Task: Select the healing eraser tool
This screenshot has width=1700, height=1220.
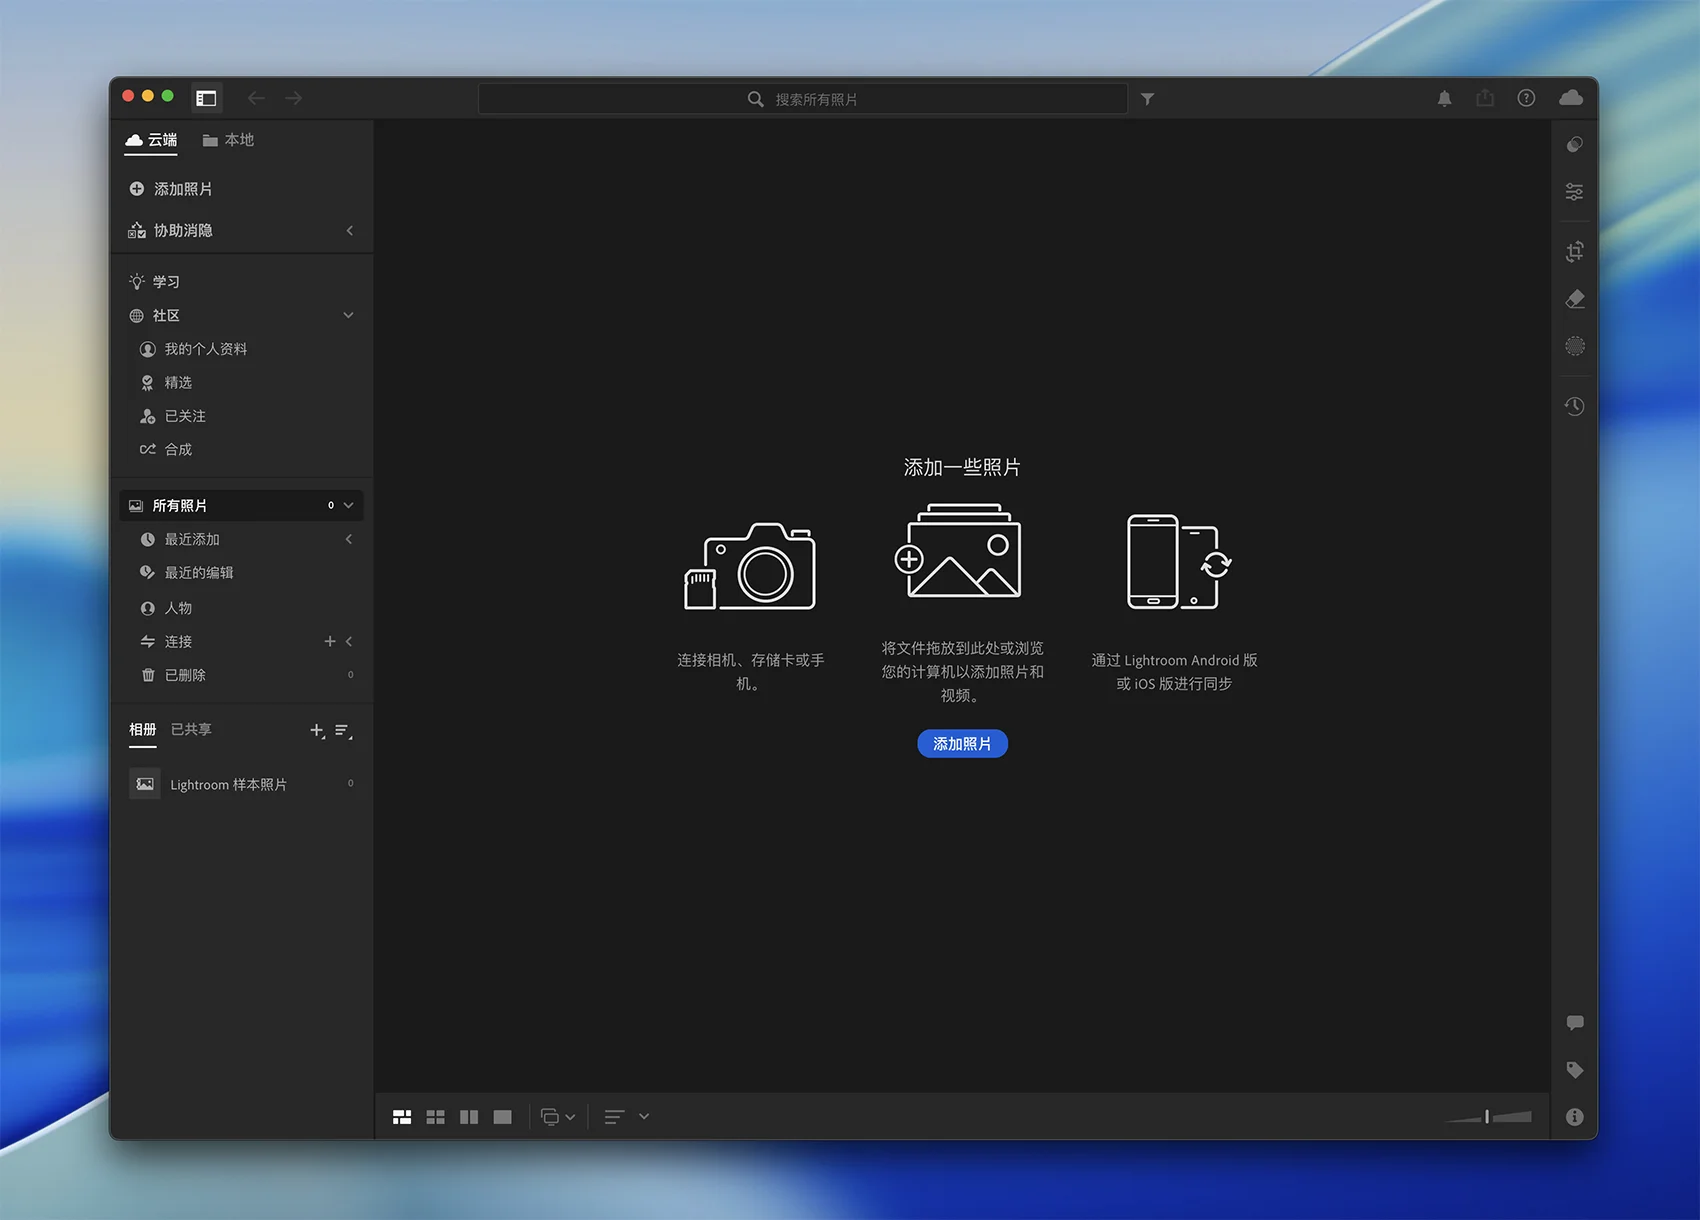Action: tap(1574, 299)
